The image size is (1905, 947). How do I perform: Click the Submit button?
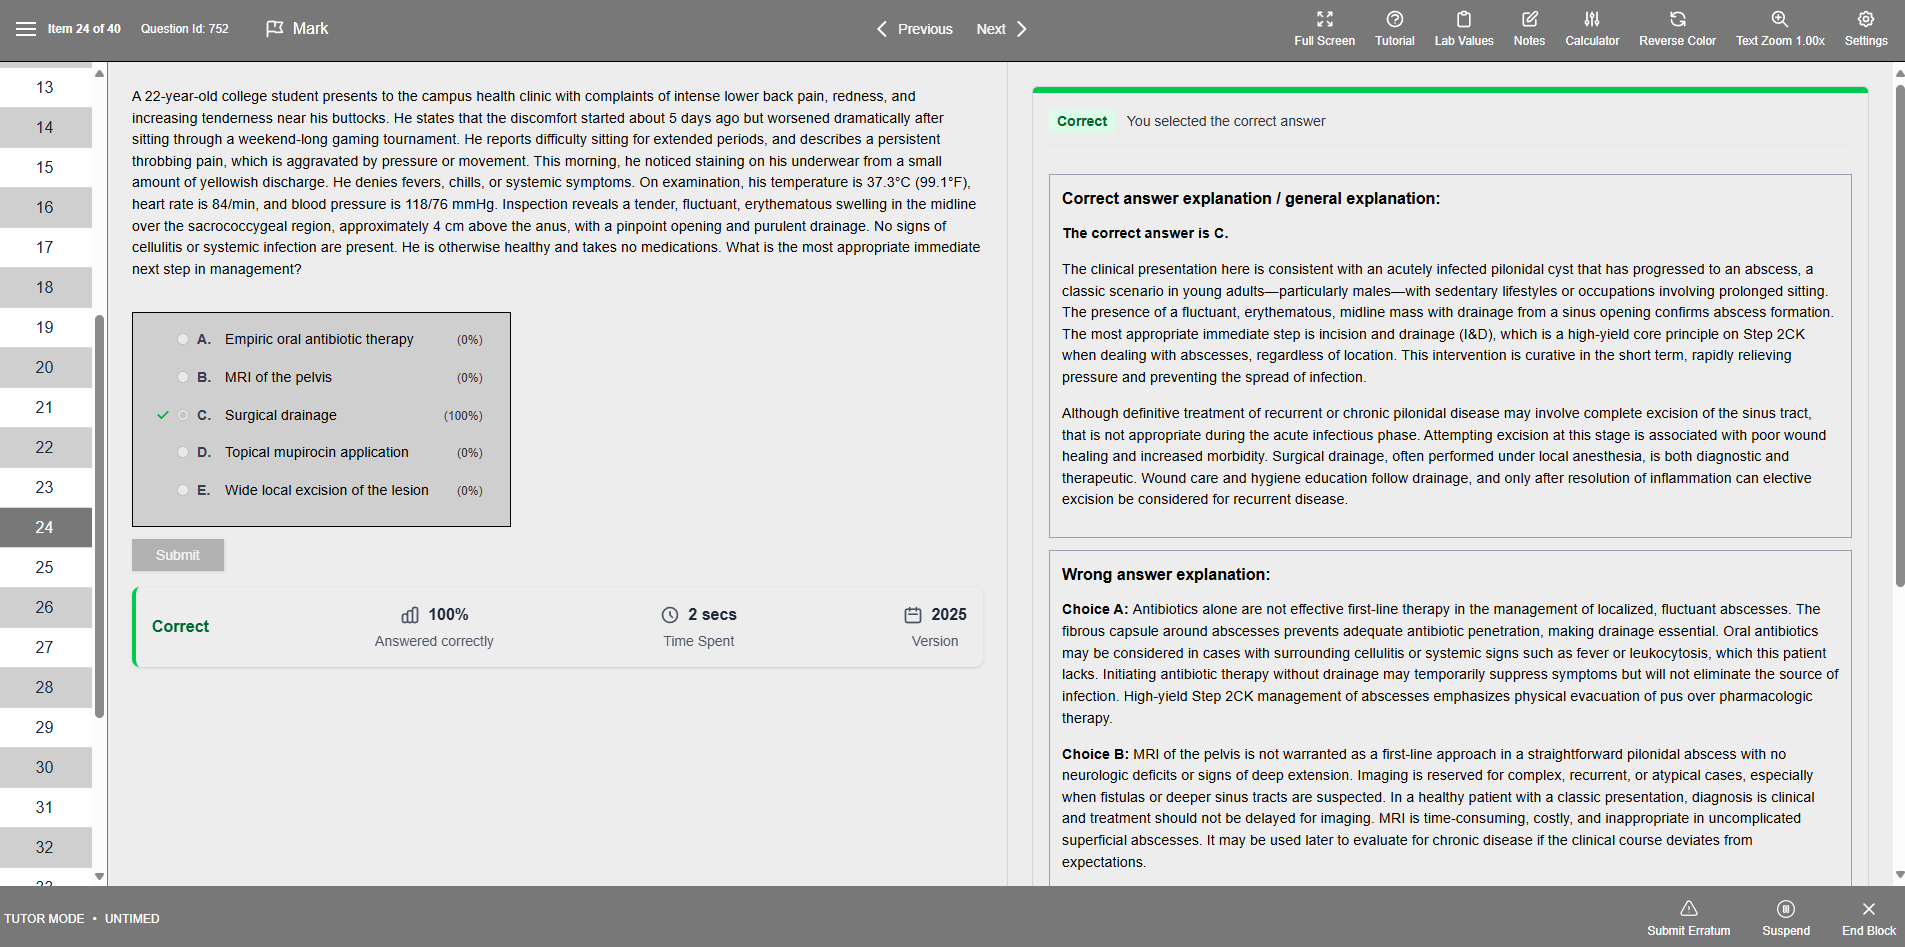(x=178, y=555)
